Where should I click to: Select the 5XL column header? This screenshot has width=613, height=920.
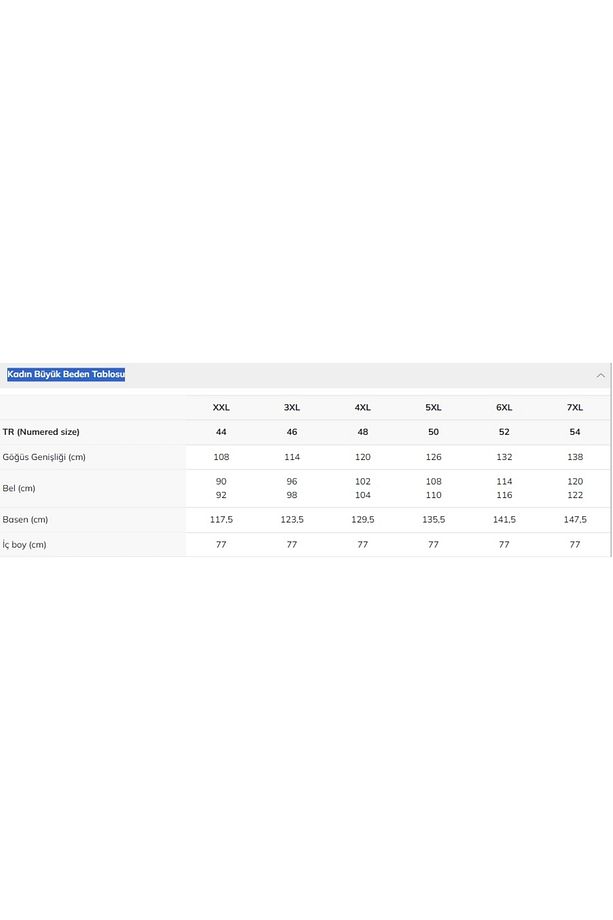tap(433, 407)
